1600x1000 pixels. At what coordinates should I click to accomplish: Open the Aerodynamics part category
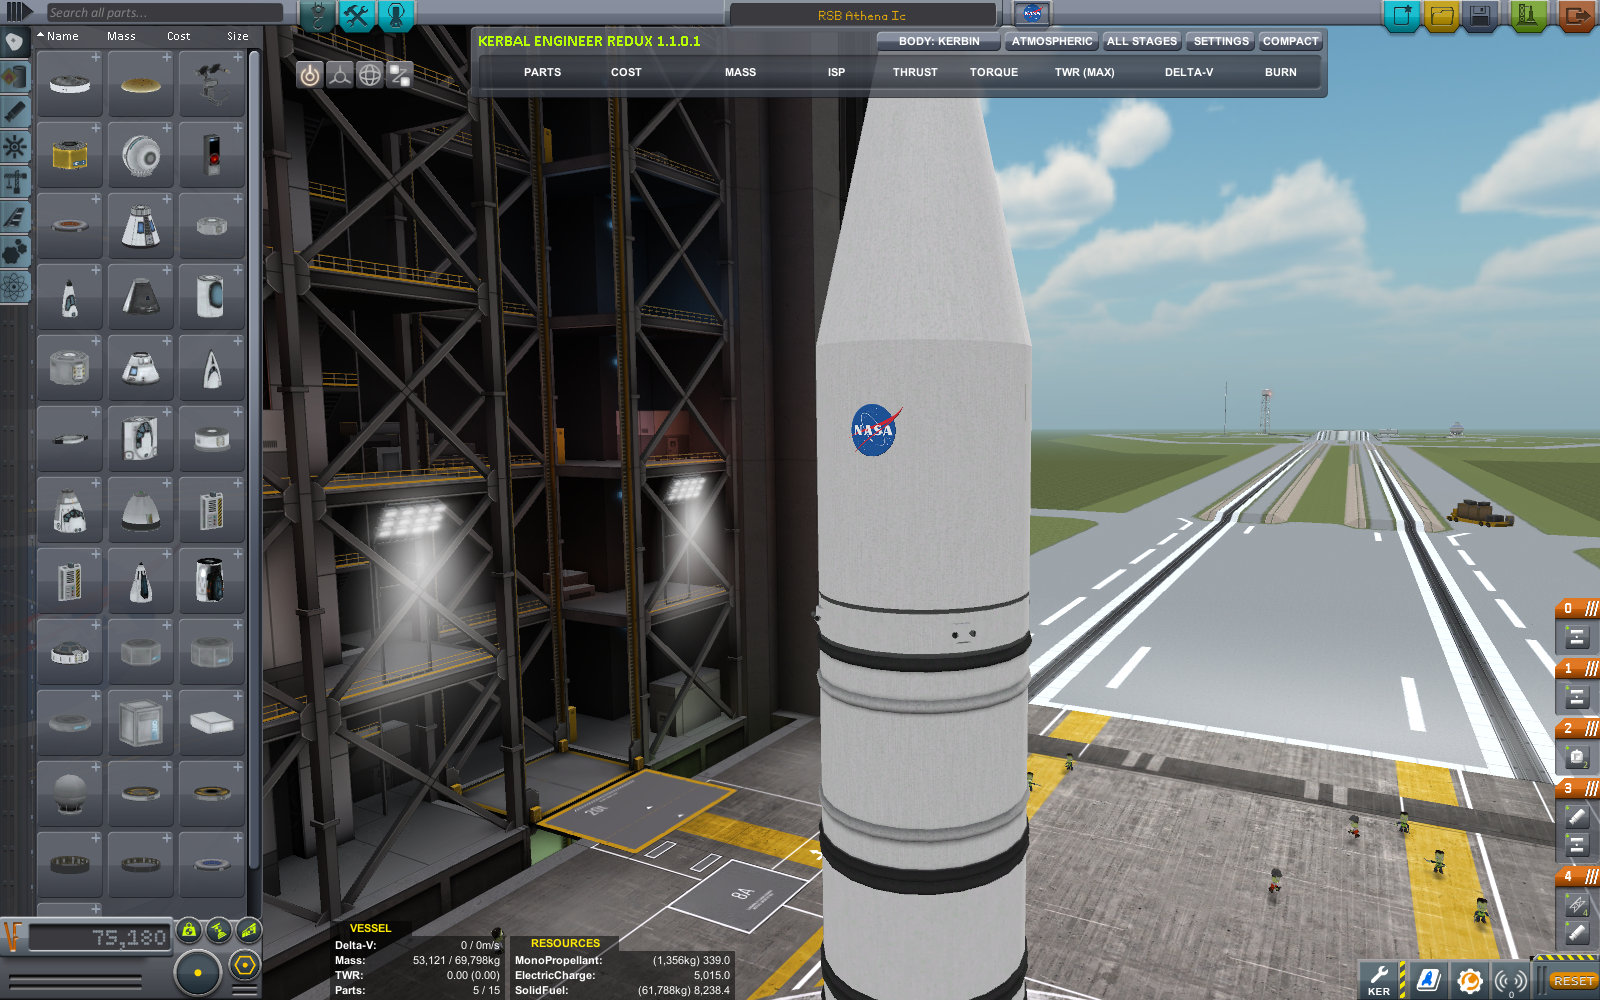click(x=14, y=217)
